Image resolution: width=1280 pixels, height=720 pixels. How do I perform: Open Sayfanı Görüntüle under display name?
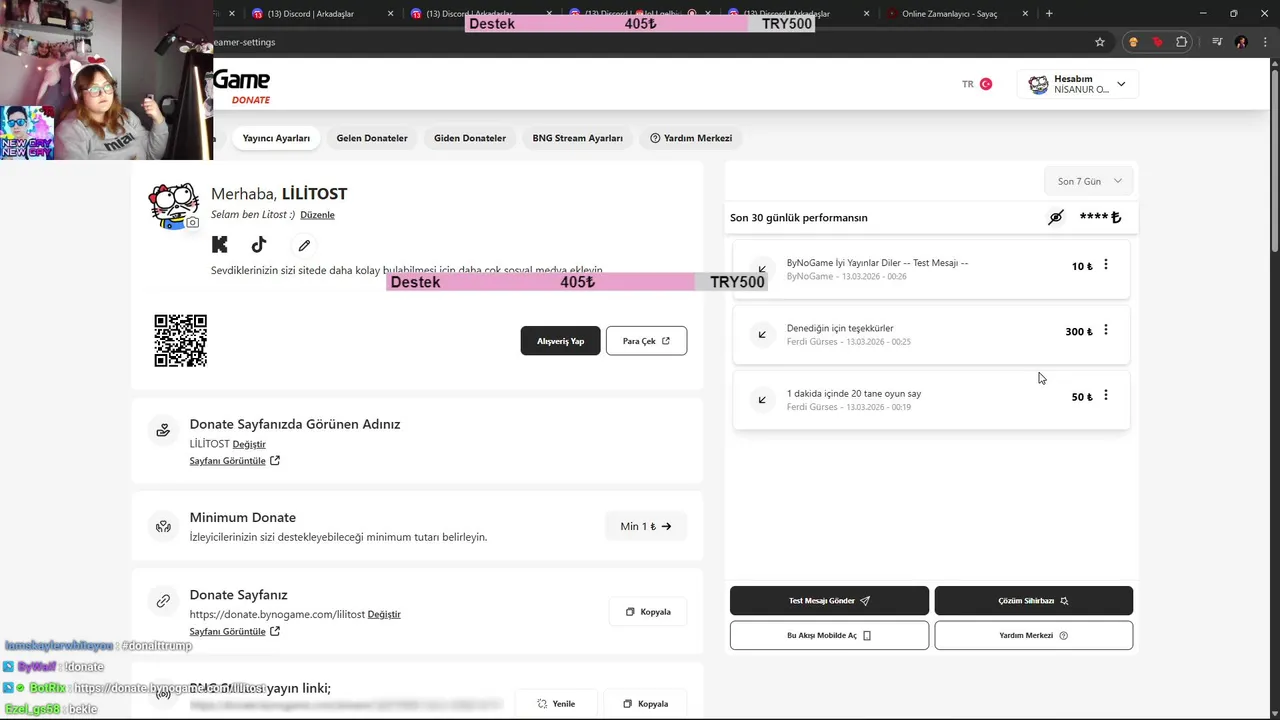pos(235,461)
